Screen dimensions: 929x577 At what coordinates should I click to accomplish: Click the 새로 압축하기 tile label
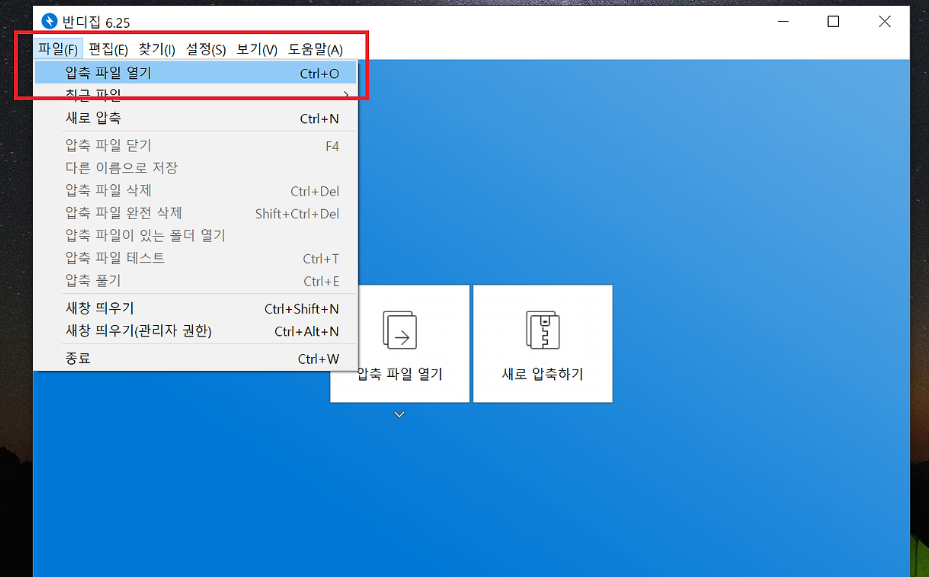tap(543, 374)
